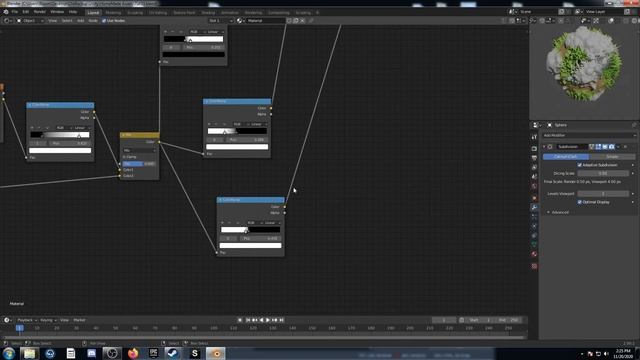Switch to the Sculpting workspace tab

click(135, 12)
